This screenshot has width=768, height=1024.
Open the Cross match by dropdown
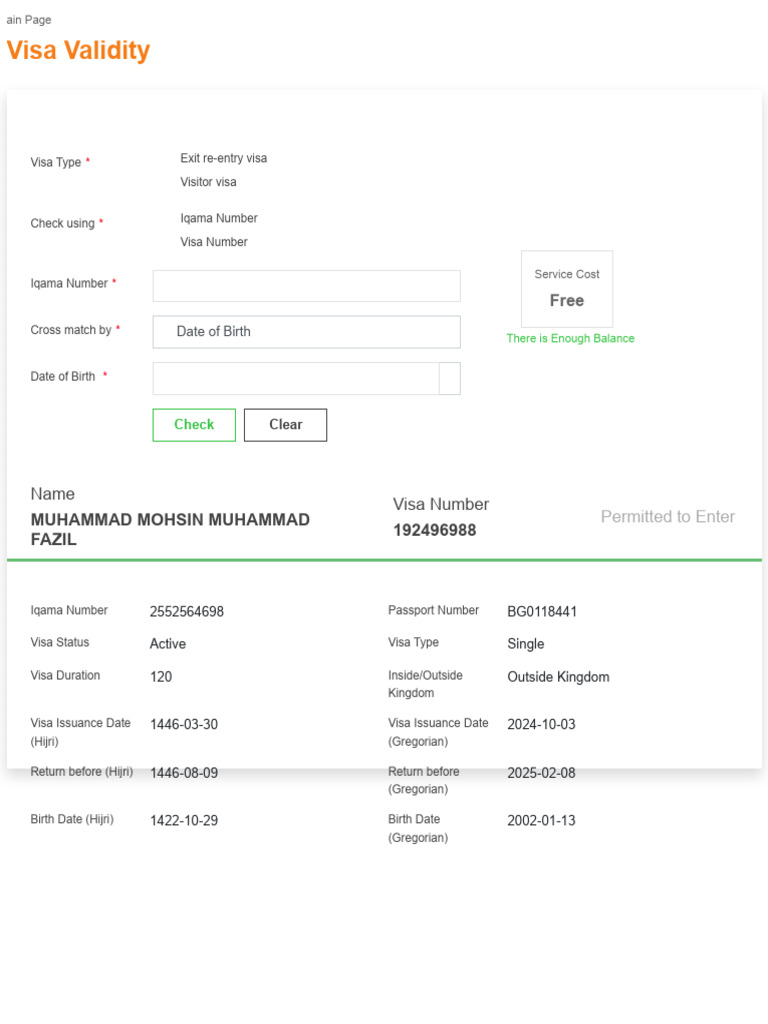pyautogui.click(x=306, y=332)
